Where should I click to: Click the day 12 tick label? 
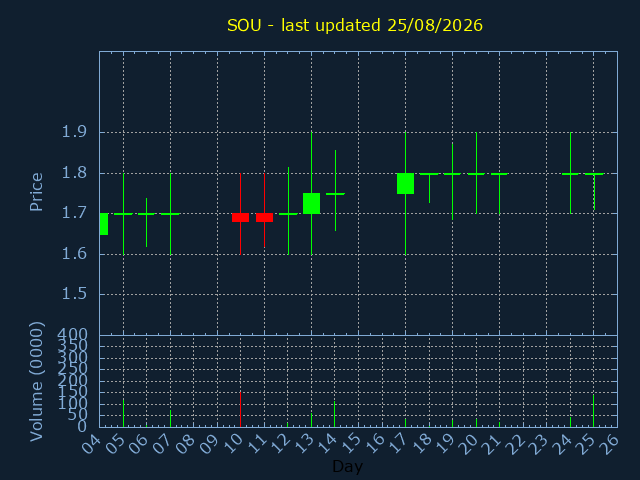(x=280, y=444)
